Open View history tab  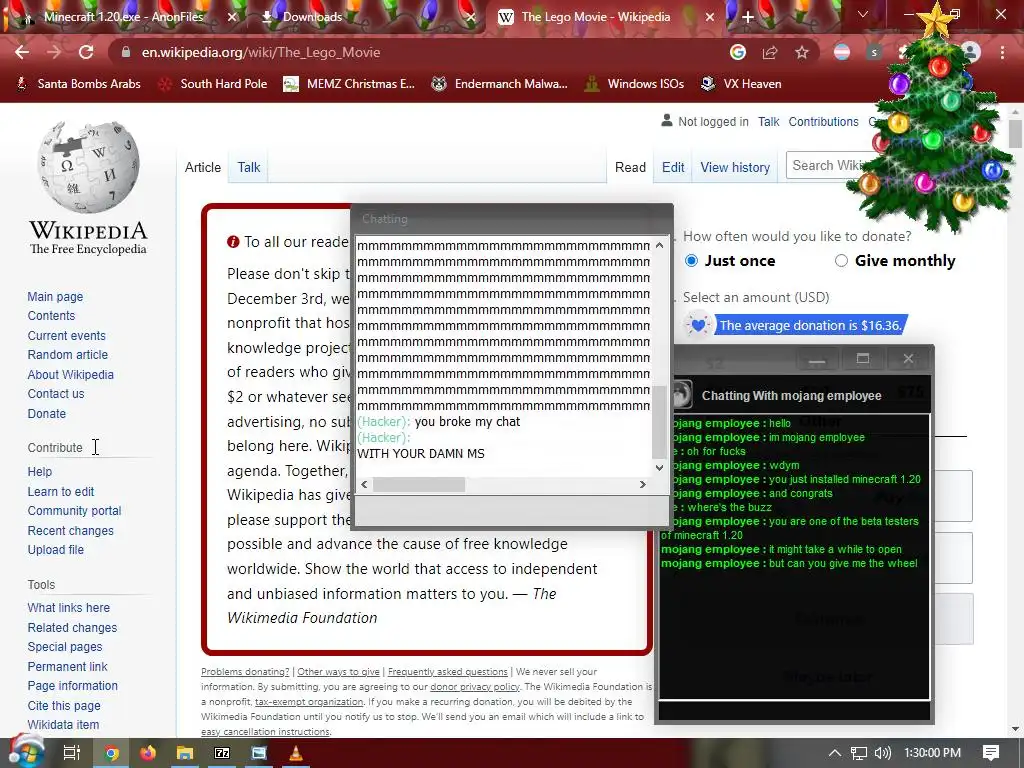[735, 167]
